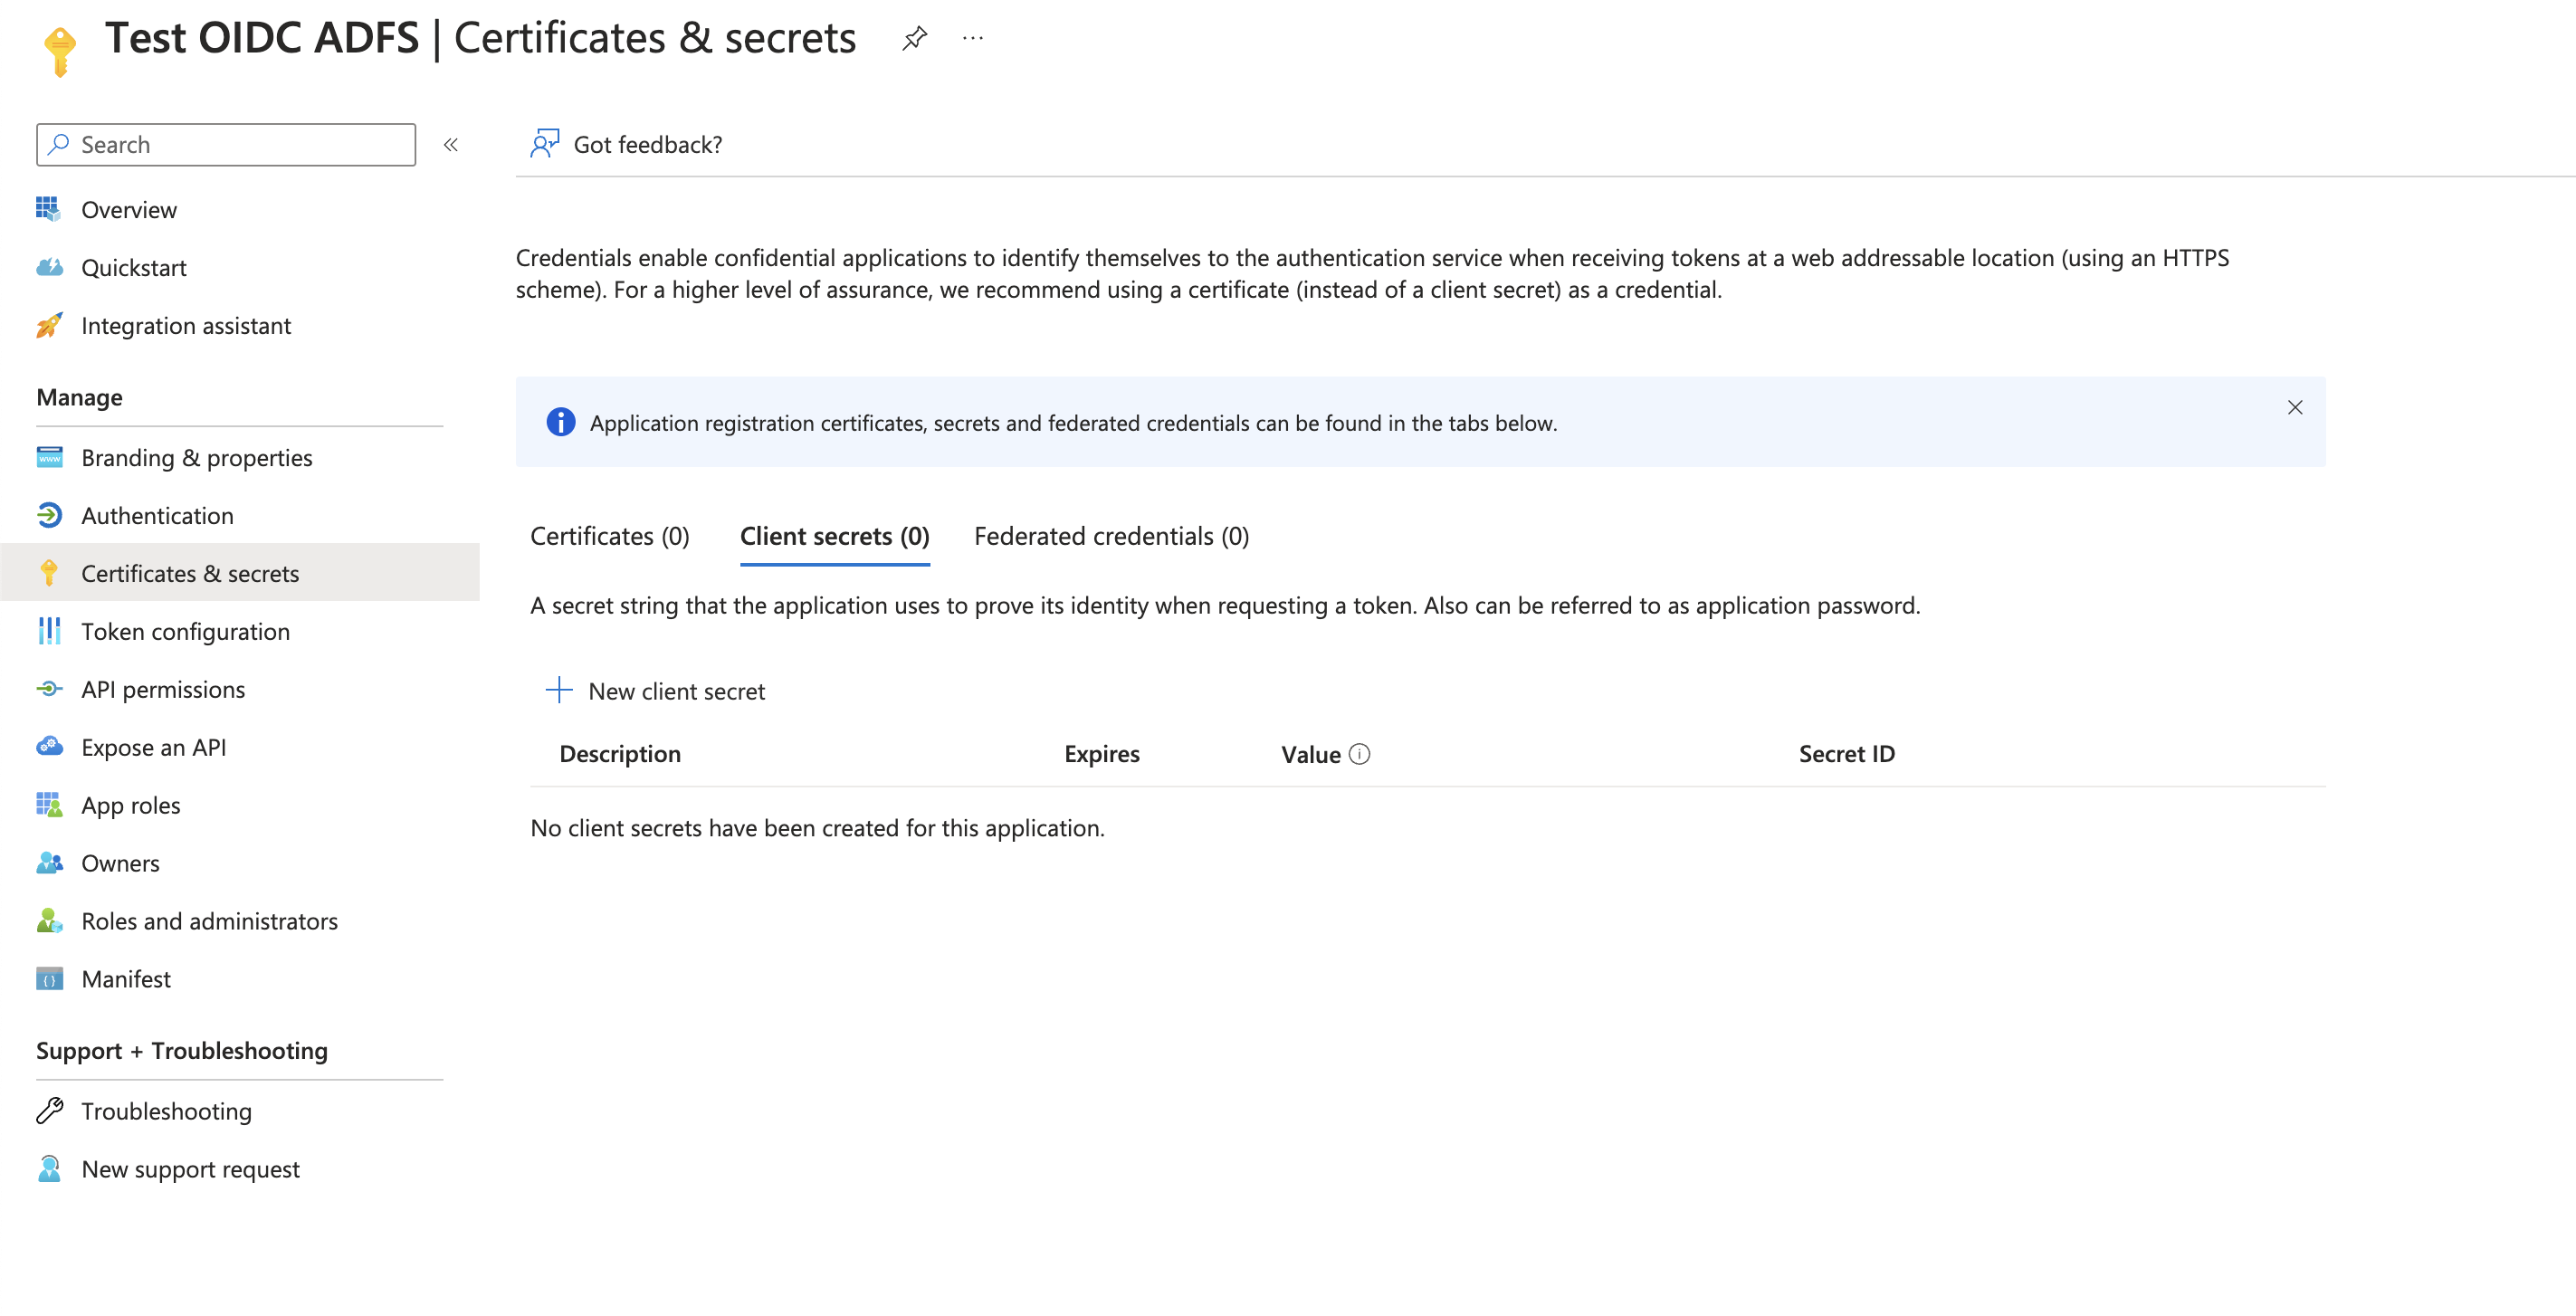
Task: Switch to Federated credentials (0) tab
Action: tap(1111, 536)
